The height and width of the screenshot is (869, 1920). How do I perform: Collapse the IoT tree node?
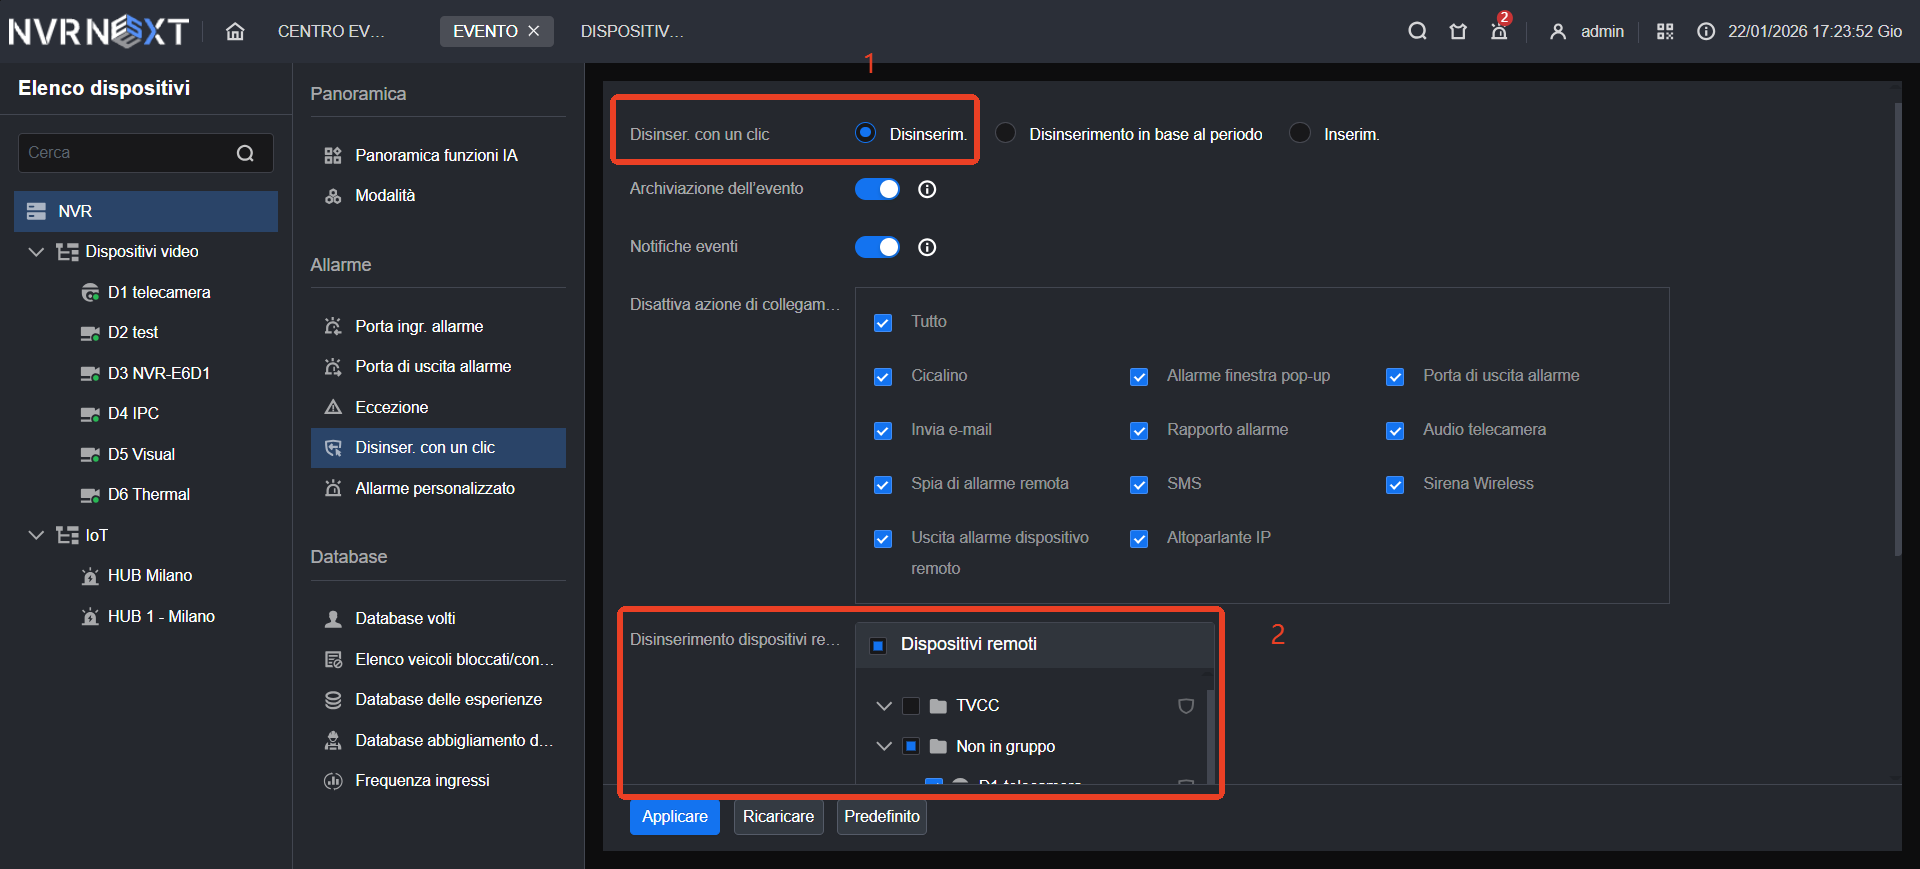(x=36, y=535)
